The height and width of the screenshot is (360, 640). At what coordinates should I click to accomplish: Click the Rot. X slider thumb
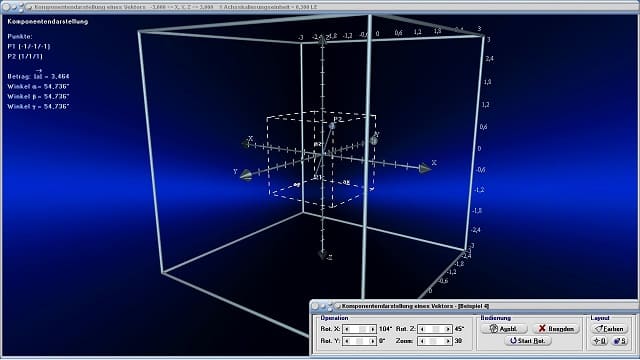361,329
